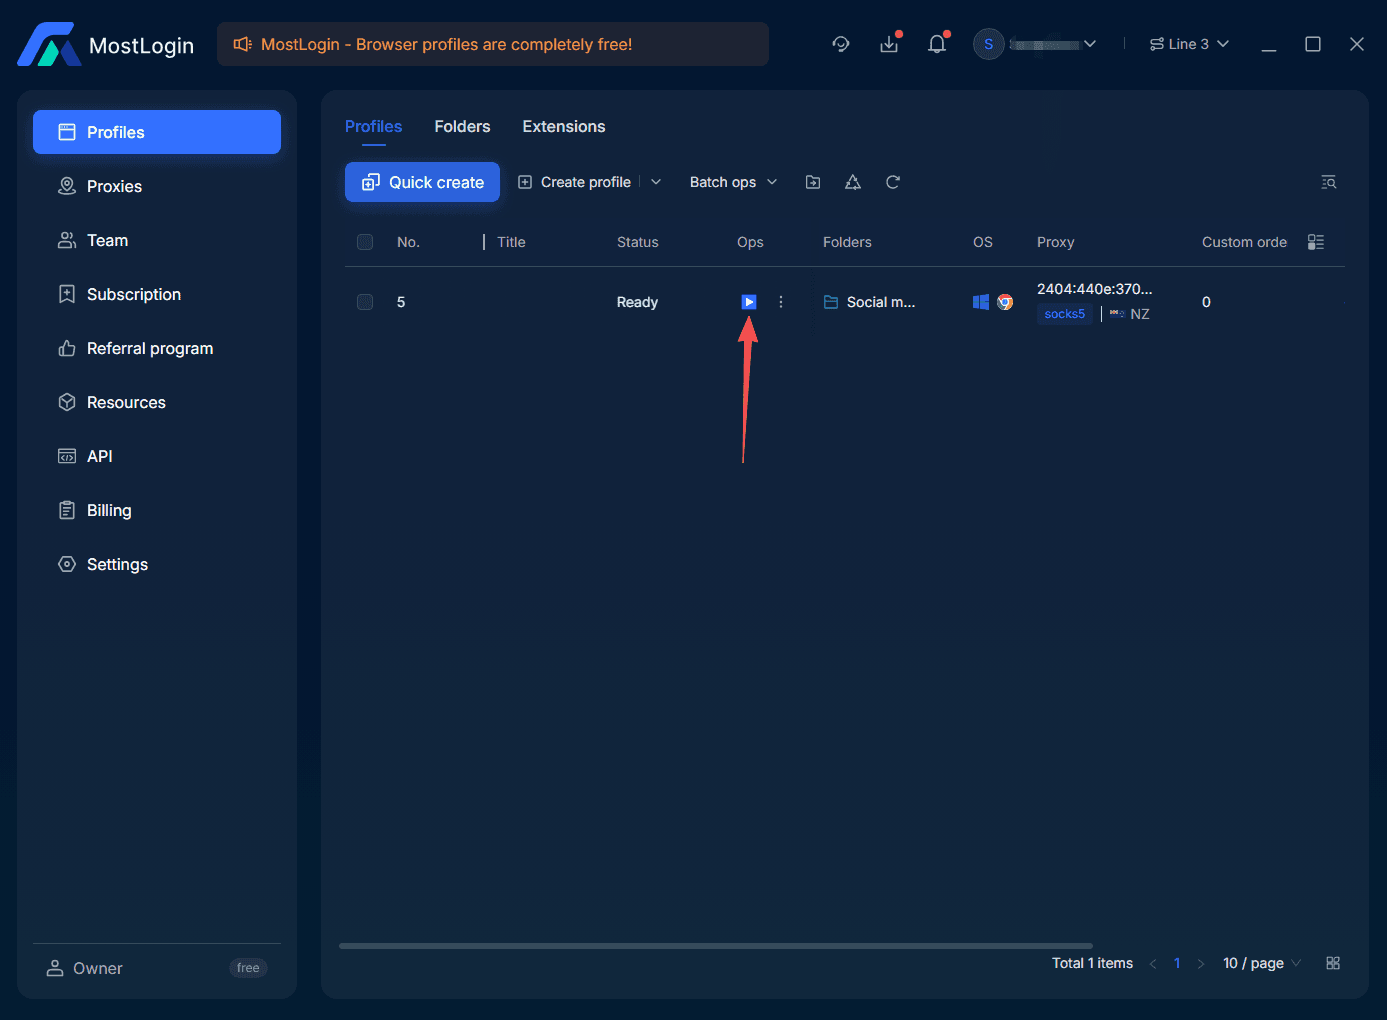Expand the Create profile dropdown arrow

click(x=656, y=182)
